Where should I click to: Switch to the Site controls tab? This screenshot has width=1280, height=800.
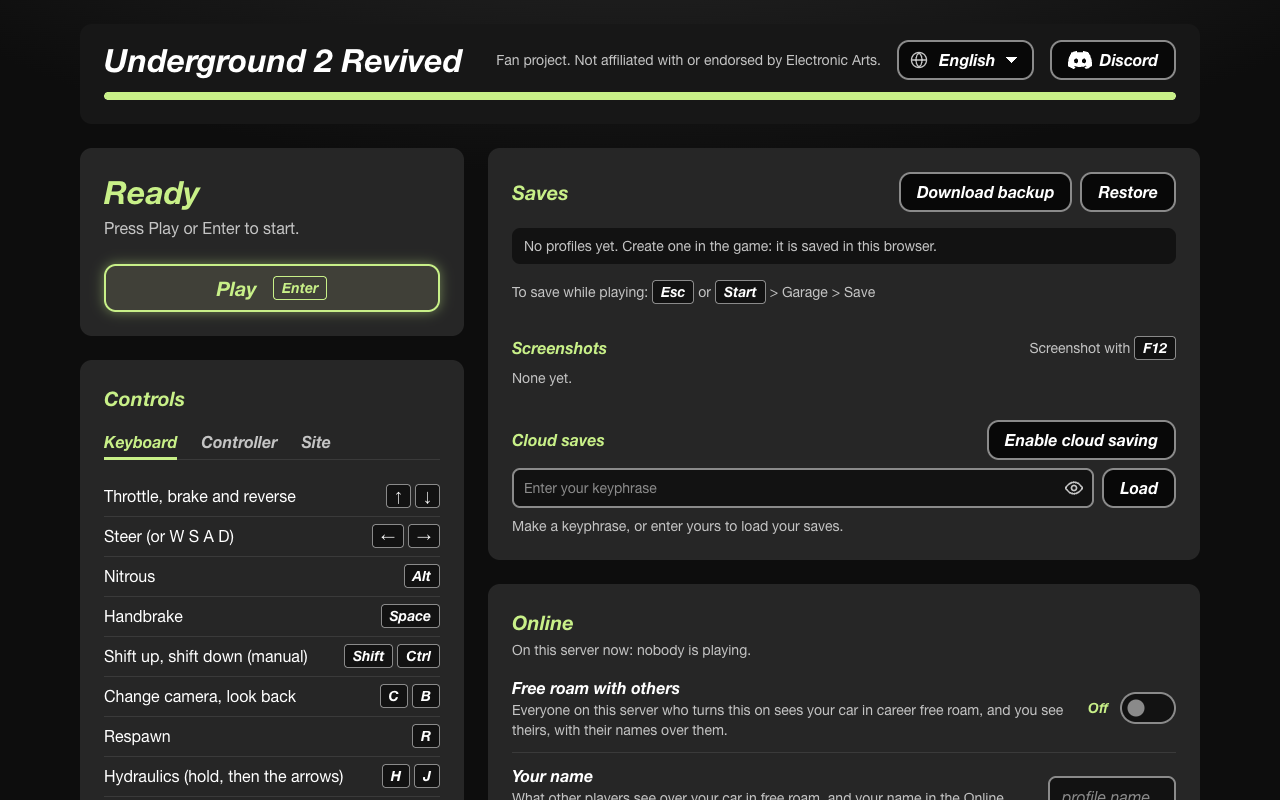316,442
